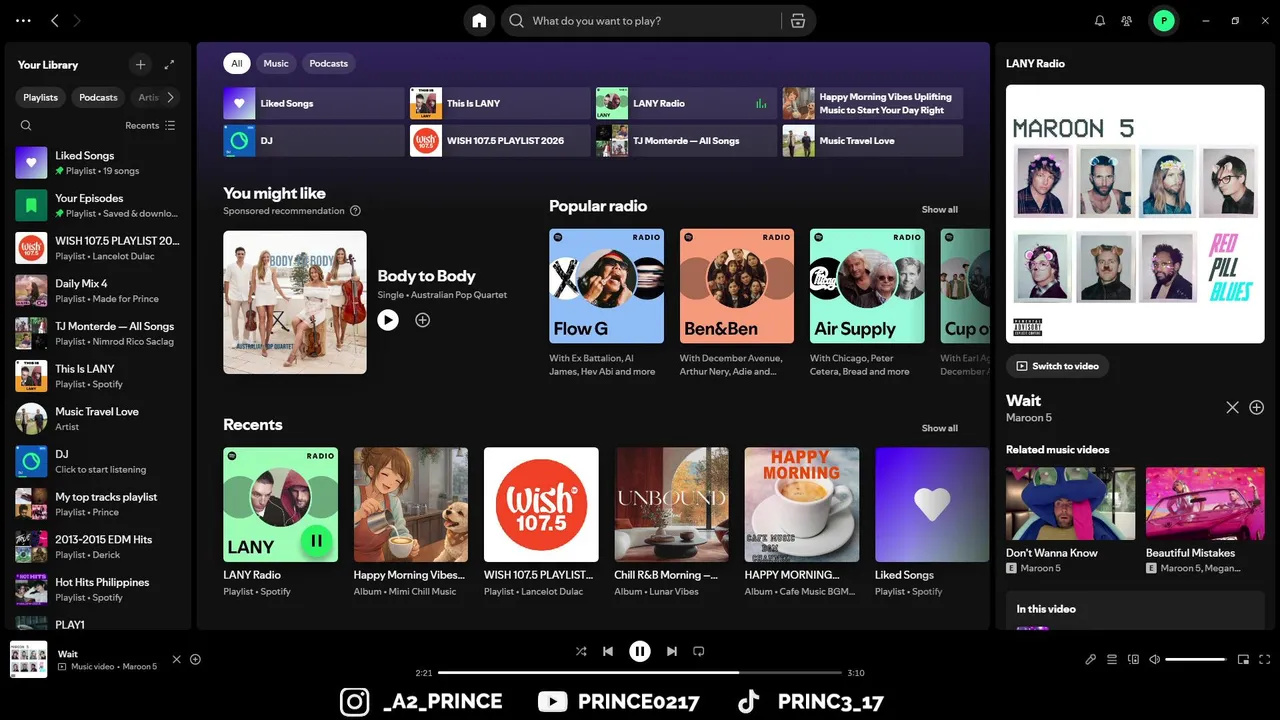The width and height of the screenshot is (1280, 720).
Task: Go to the previous track
Action: click(x=607, y=651)
